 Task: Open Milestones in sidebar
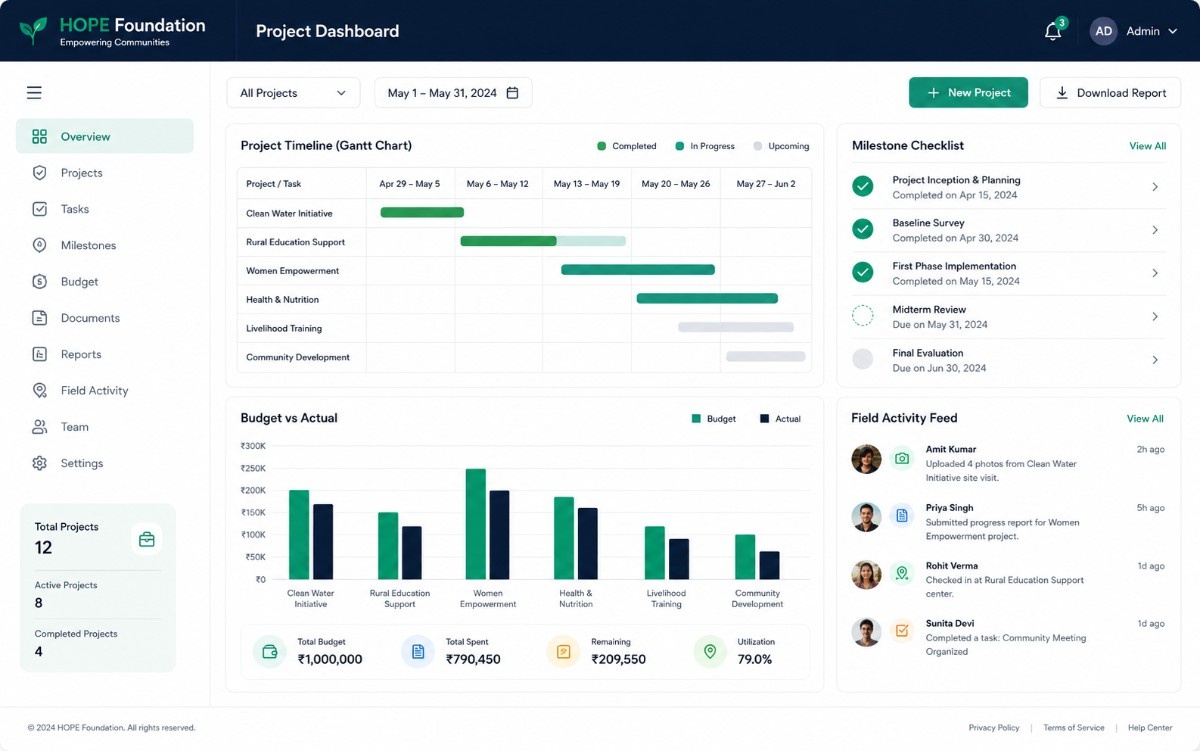pyautogui.click(x=105, y=245)
